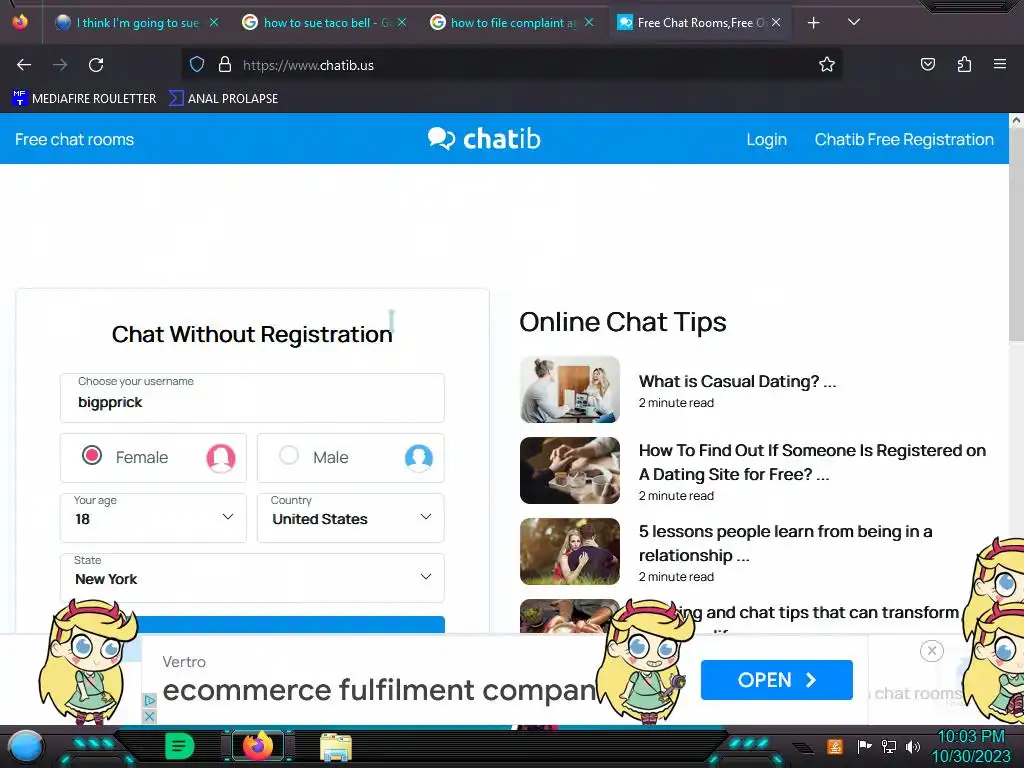Viewport: 1024px width, 768px height.
Task: Click the small X icon below AdChoices
Action: (150, 716)
